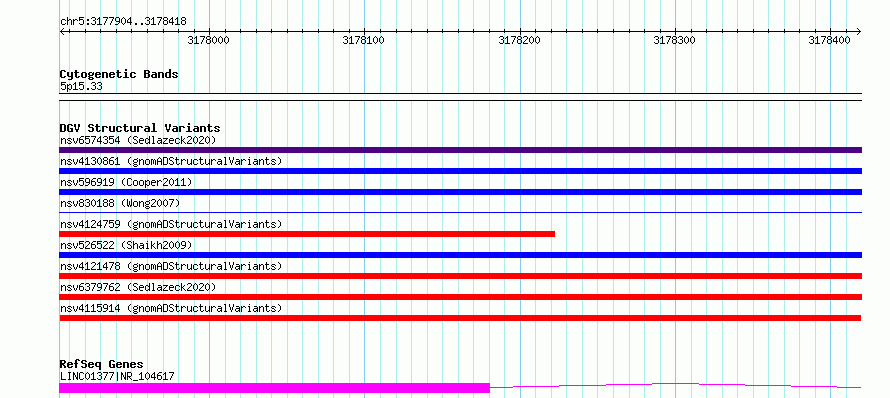The height and width of the screenshot is (398, 890).
Task: Click the 3178000 ruler position label
Action: (208, 41)
